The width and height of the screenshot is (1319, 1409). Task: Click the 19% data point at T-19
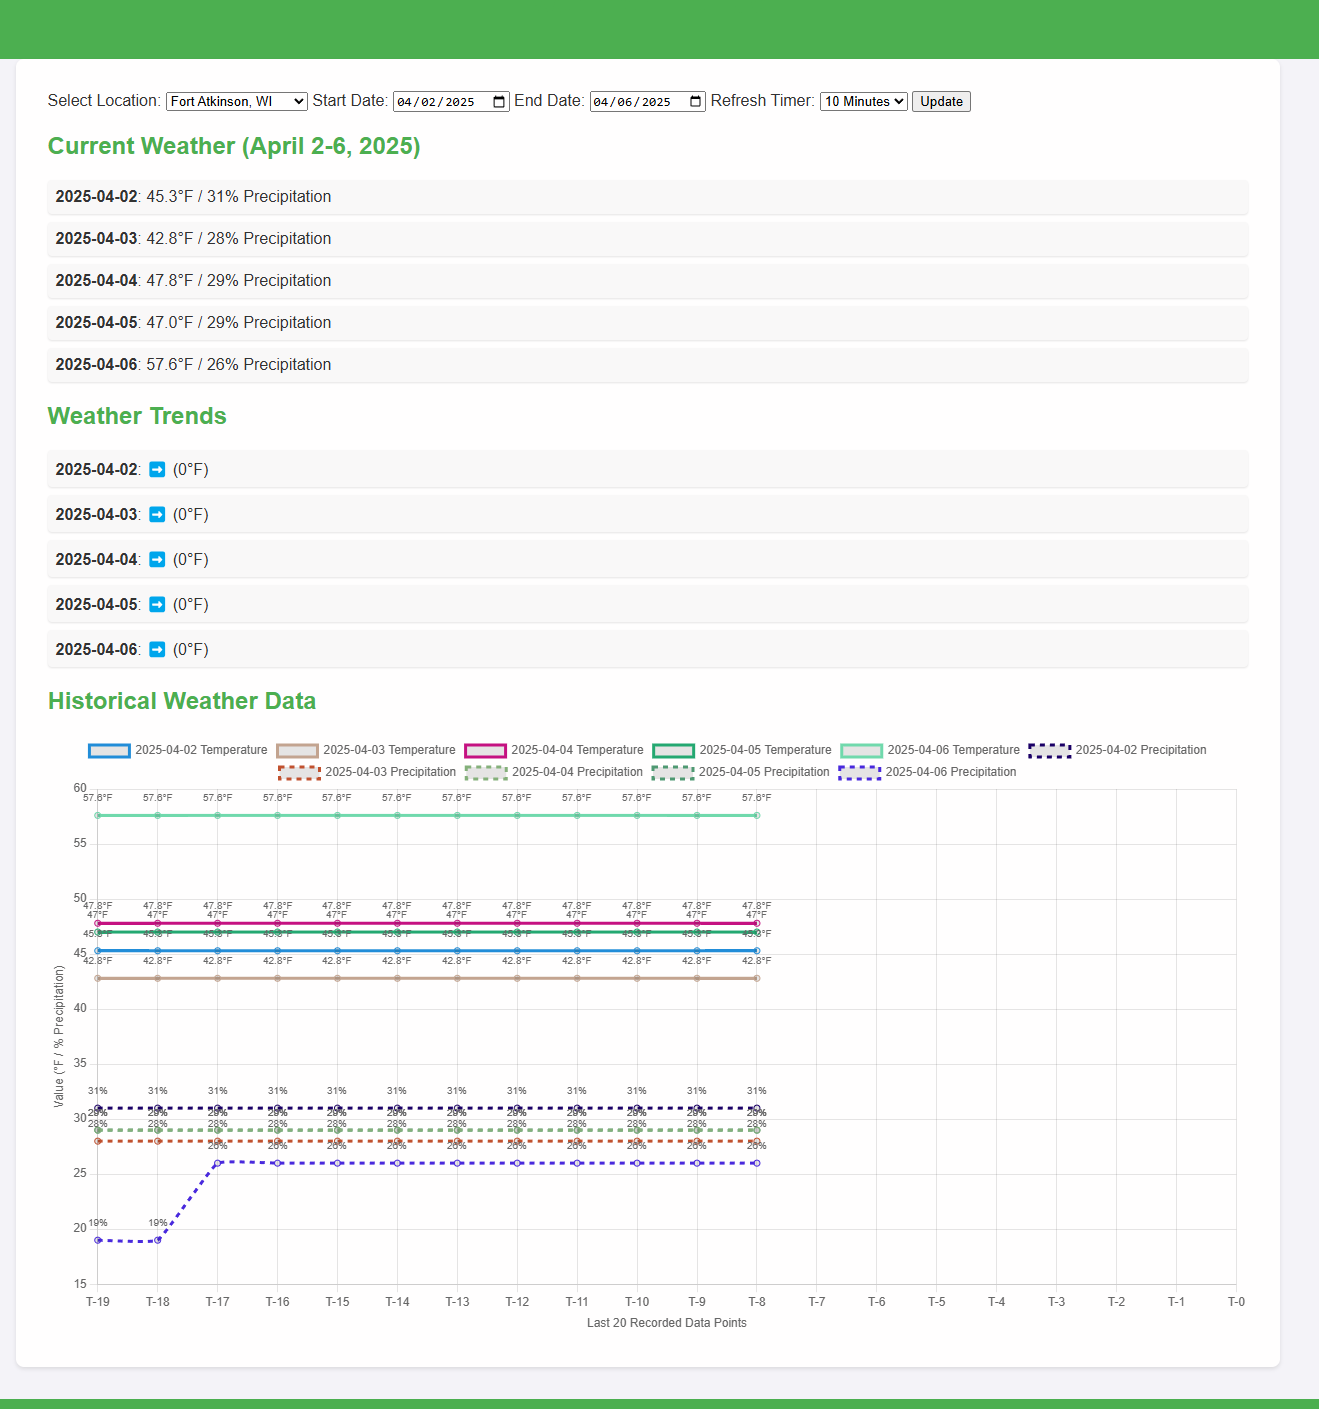coord(98,1240)
